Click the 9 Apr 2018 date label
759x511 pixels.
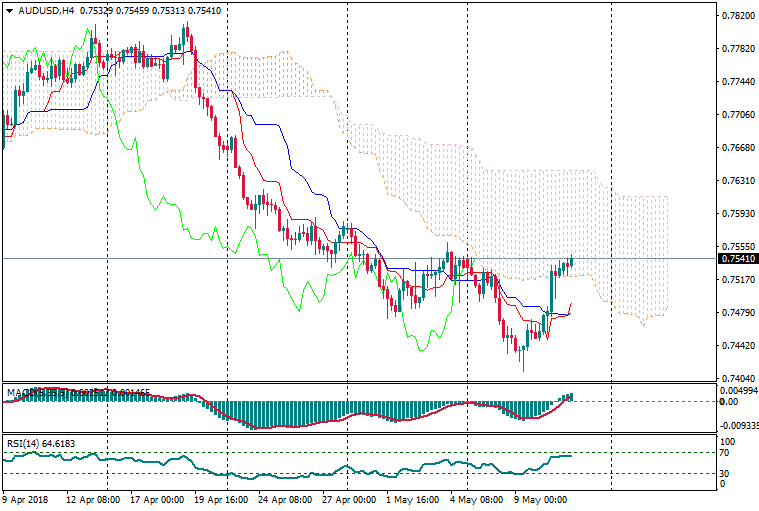coord(25,498)
